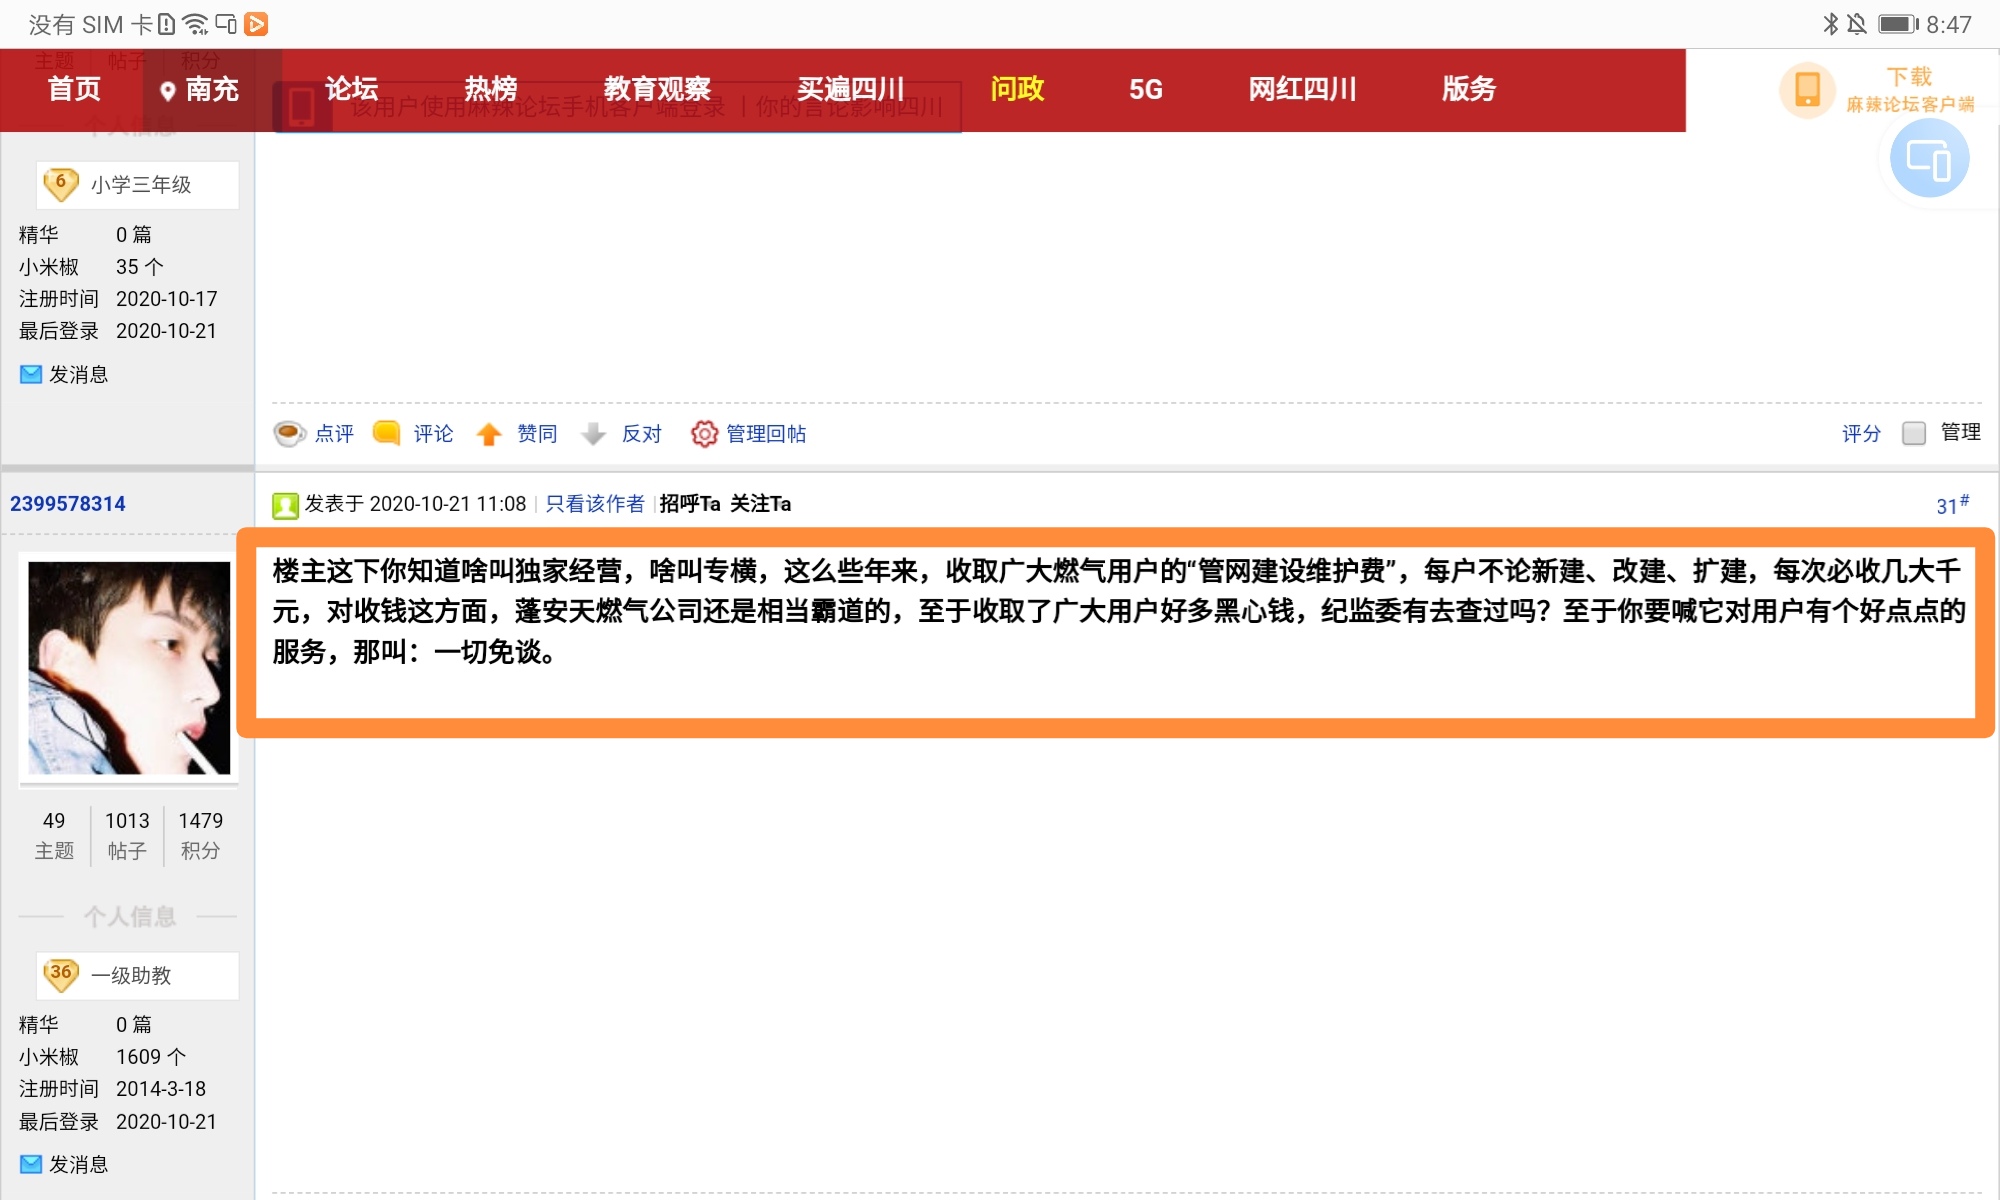This screenshot has height=1200, width=2000.
Task: Click the 只看该作者 link
Action: click(x=594, y=504)
